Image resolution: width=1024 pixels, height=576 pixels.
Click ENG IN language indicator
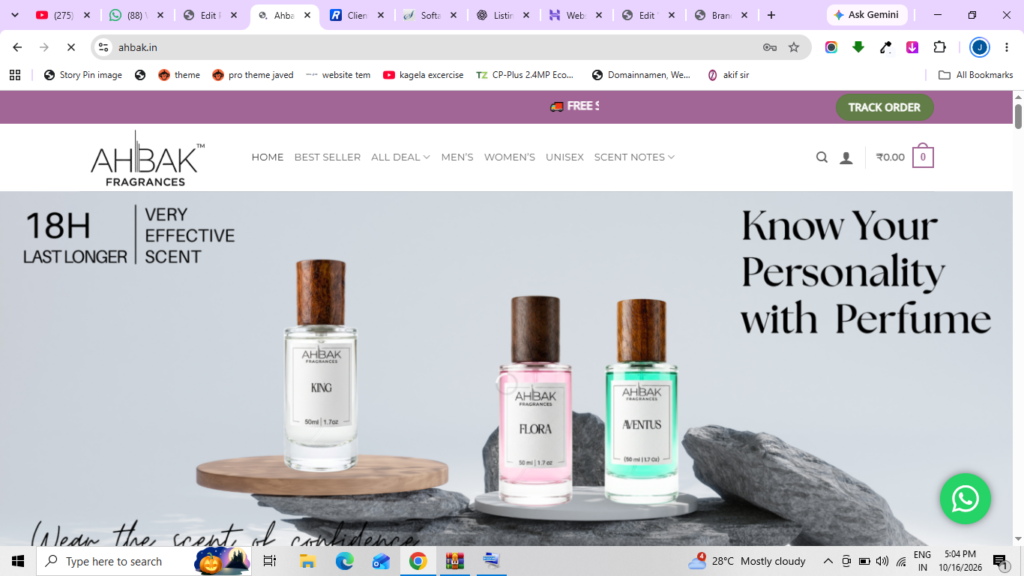tap(922, 561)
